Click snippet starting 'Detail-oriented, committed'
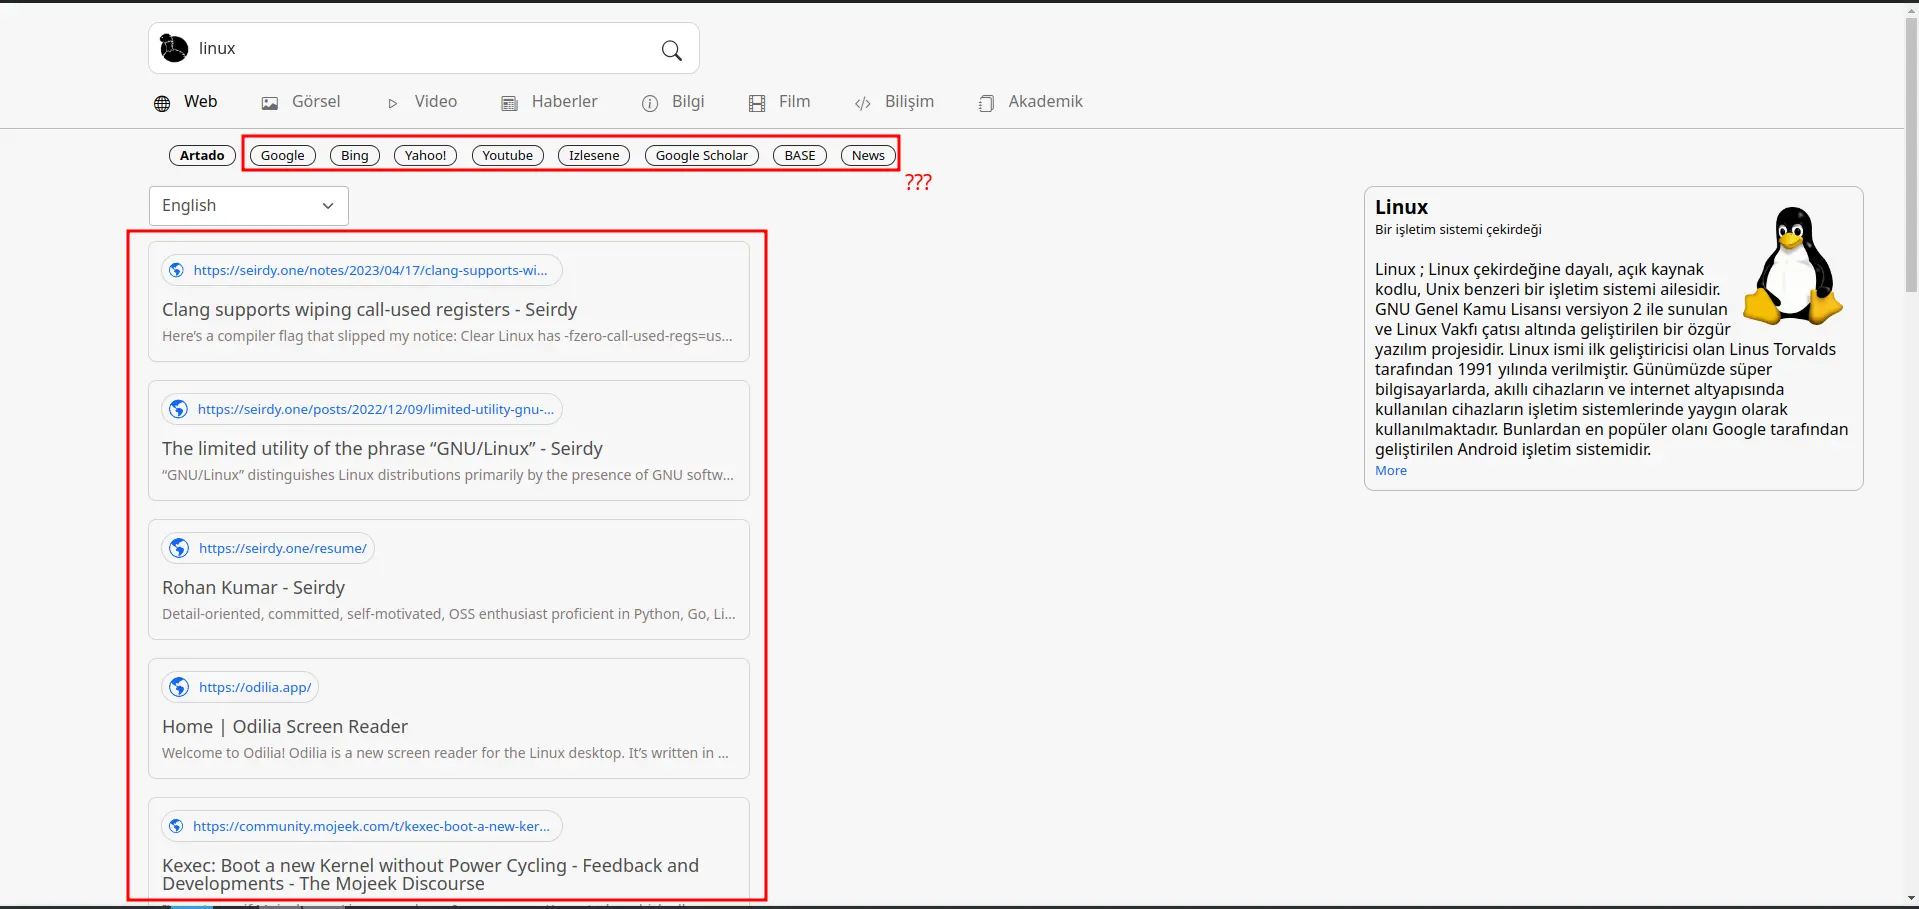The image size is (1919, 909). click(x=449, y=614)
